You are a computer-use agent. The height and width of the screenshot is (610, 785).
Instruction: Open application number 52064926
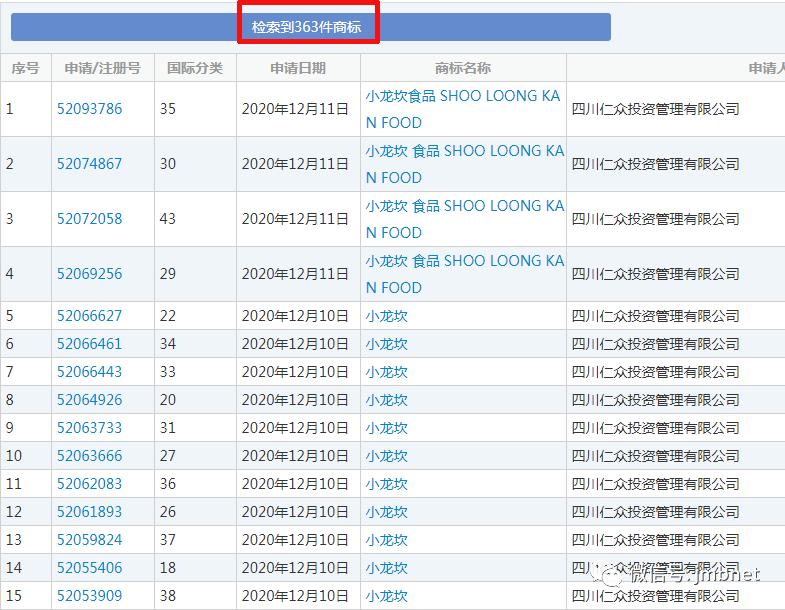click(x=89, y=400)
